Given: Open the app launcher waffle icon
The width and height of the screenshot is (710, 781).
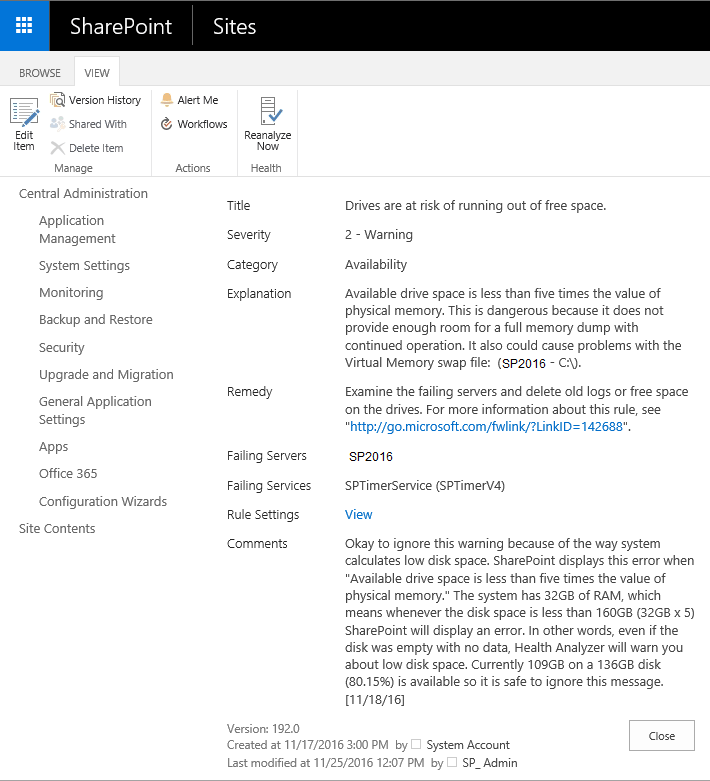Looking at the screenshot, I should coord(25,26).
